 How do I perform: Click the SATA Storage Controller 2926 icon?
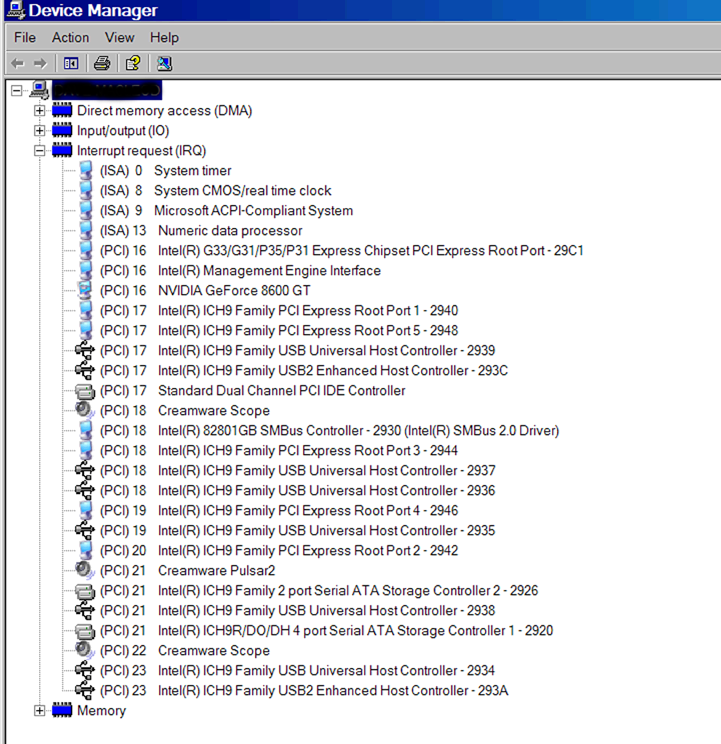coord(85,591)
